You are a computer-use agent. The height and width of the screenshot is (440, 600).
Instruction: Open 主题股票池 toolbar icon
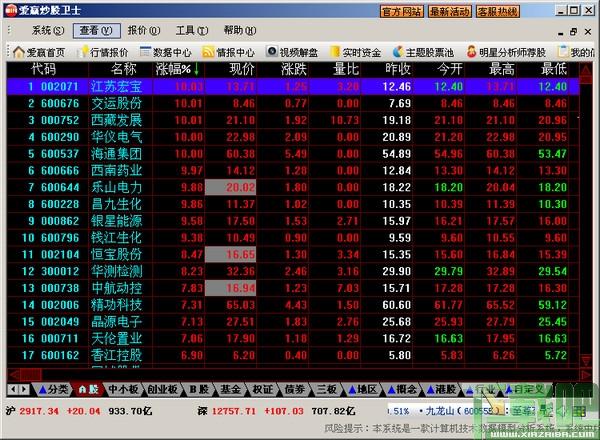point(423,52)
